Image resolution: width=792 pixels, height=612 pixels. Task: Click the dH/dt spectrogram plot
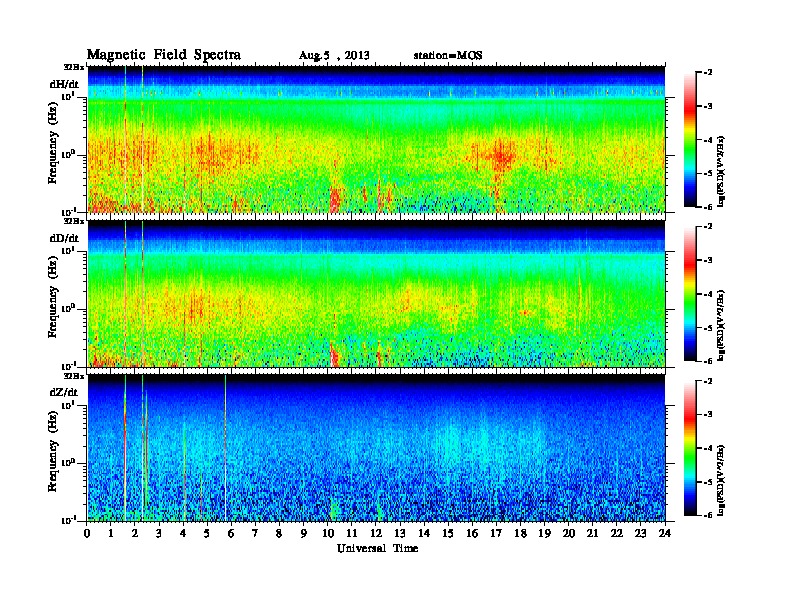(376, 139)
